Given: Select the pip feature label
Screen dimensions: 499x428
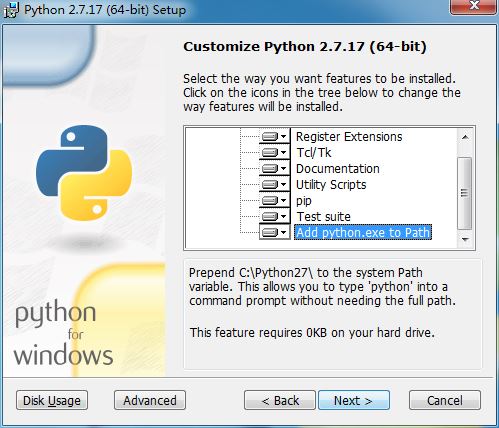Looking at the screenshot, I should 304,201.
